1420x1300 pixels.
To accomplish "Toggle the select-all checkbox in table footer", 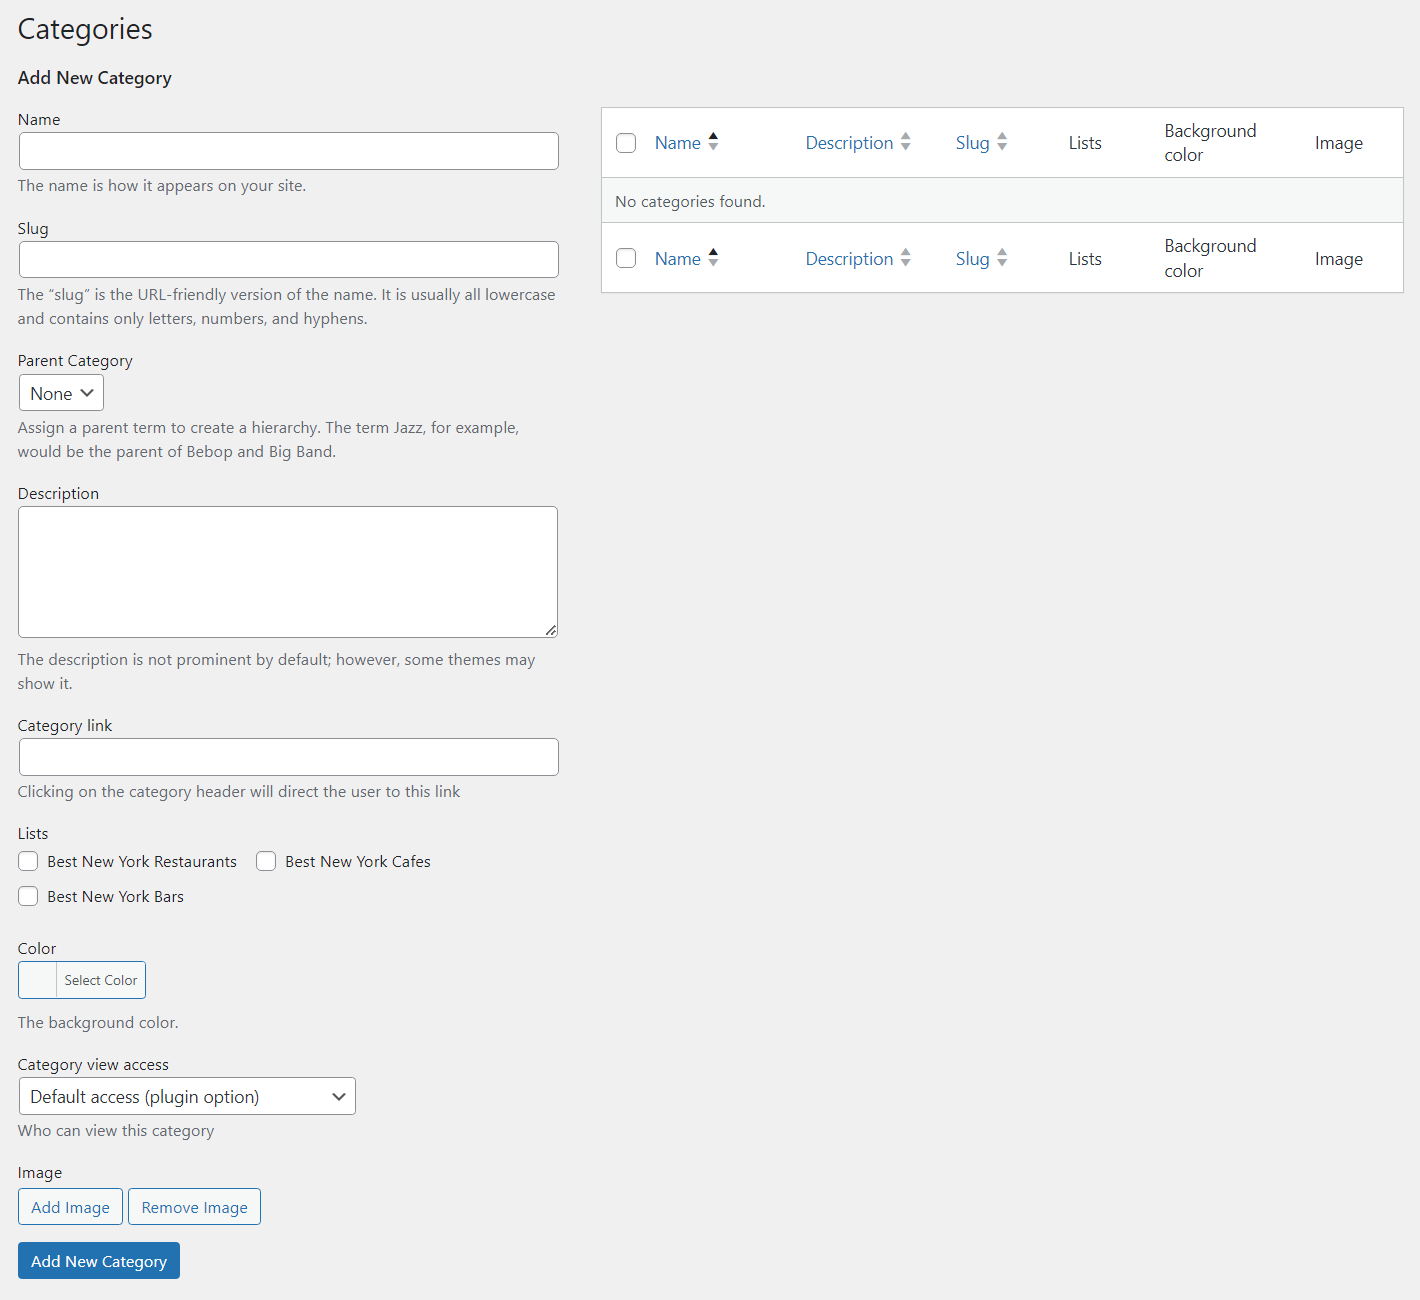I will point(626,258).
